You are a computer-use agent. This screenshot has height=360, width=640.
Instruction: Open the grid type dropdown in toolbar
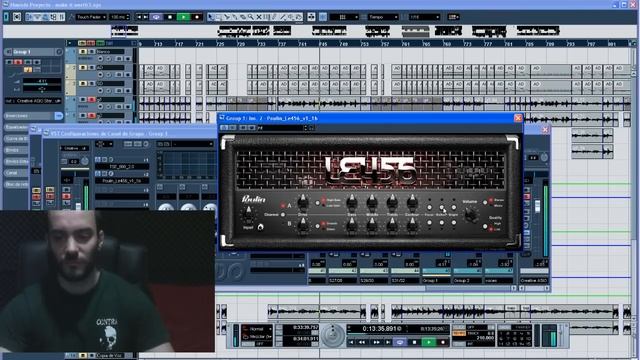point(344,17)
